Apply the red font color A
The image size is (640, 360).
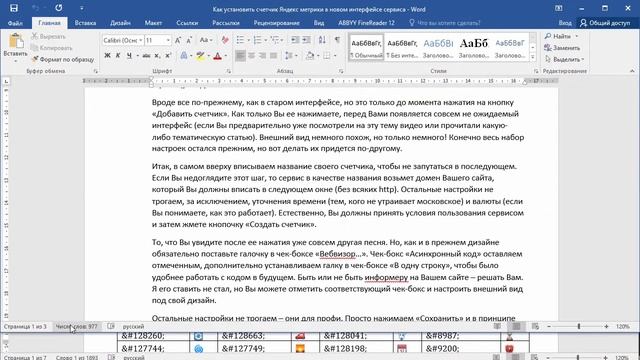tap(217, 56)
